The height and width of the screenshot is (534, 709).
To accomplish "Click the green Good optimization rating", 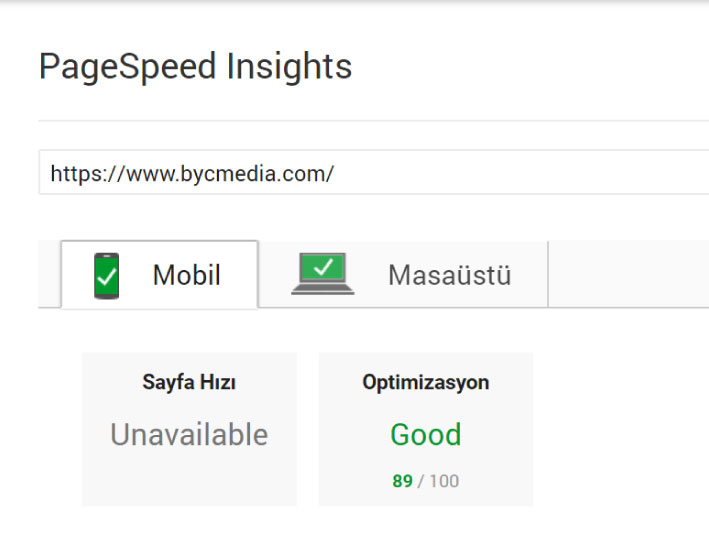I will 425,435.
